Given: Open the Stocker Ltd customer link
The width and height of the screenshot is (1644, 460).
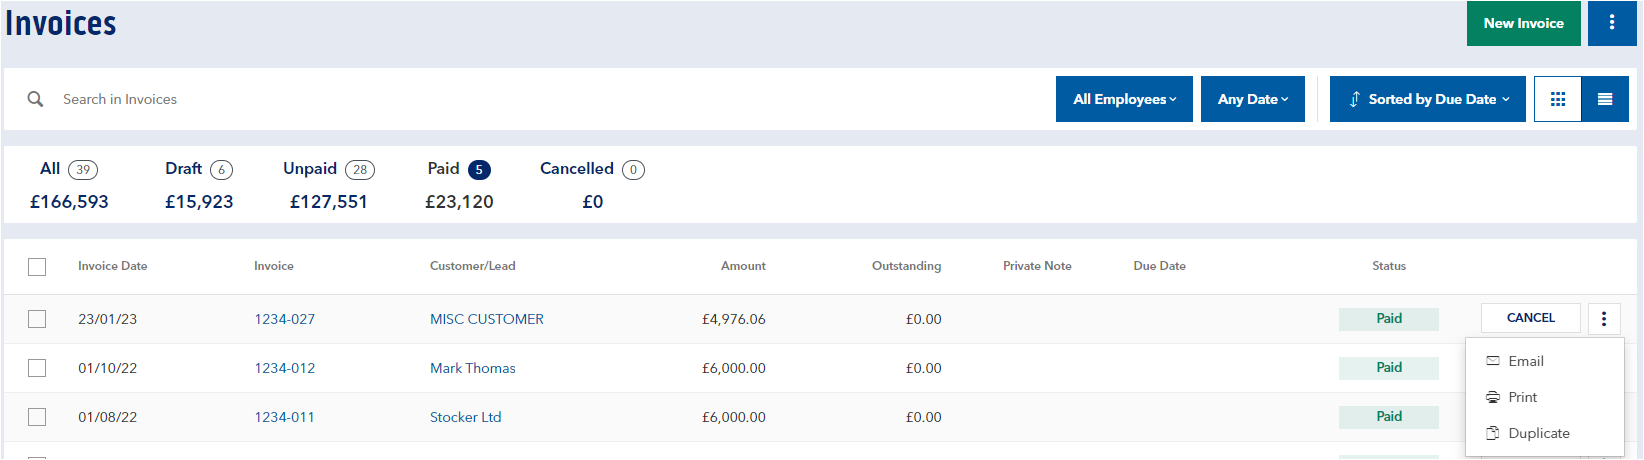Looking at the screenshot, I should (465, 417).
